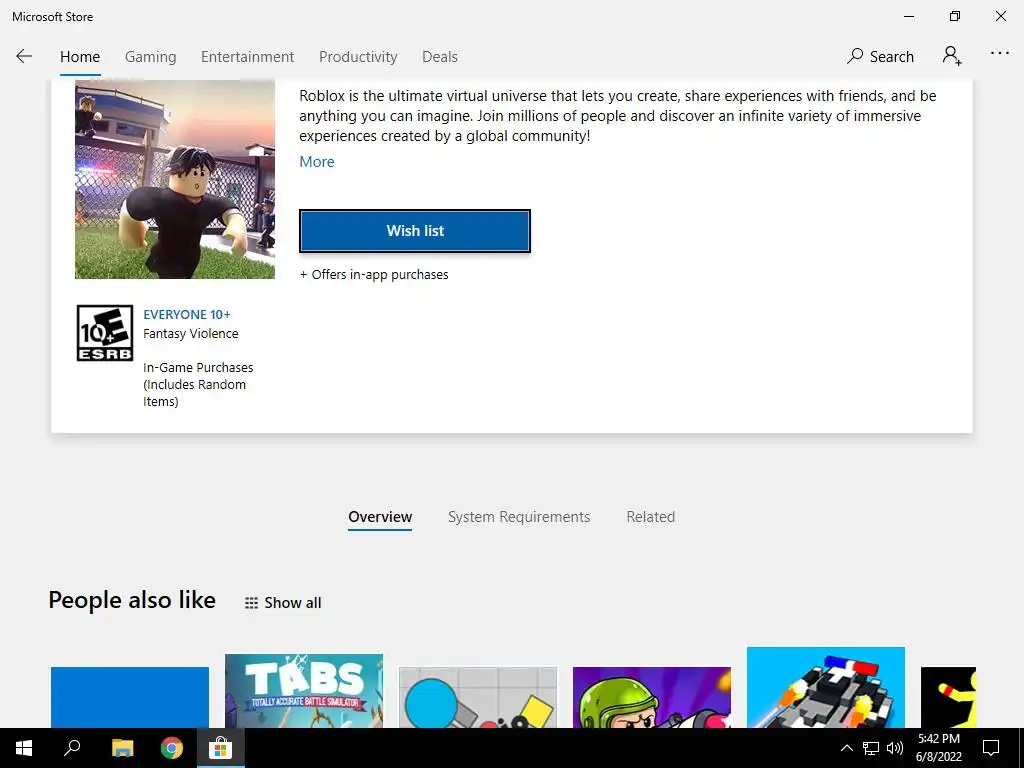Select Microsoft Store taskbar icon
This screenshot has height=768, width=1024.
point(221,748)
